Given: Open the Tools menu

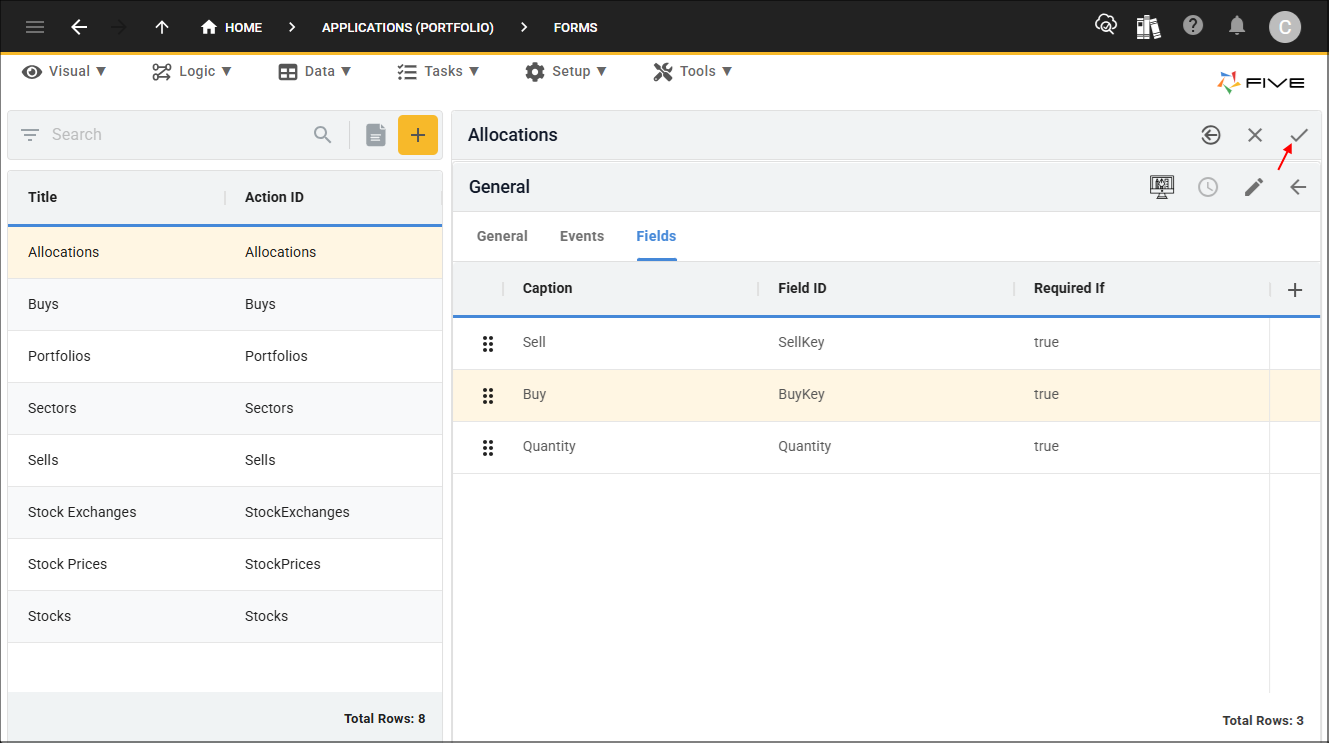Looking at the screenshot, I should 692,71.
